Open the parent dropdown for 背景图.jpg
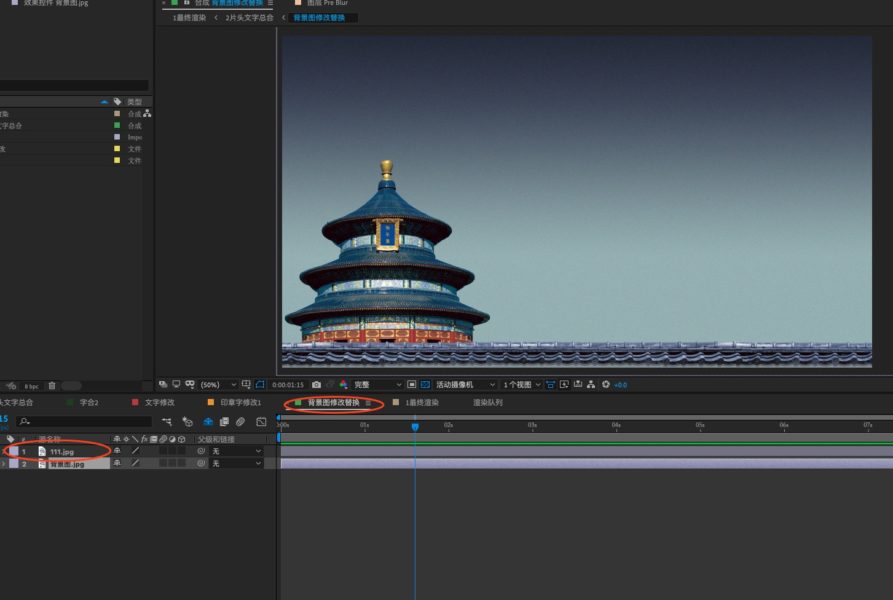The height and width of the screenshot is (600, 893). pos(236,463)
